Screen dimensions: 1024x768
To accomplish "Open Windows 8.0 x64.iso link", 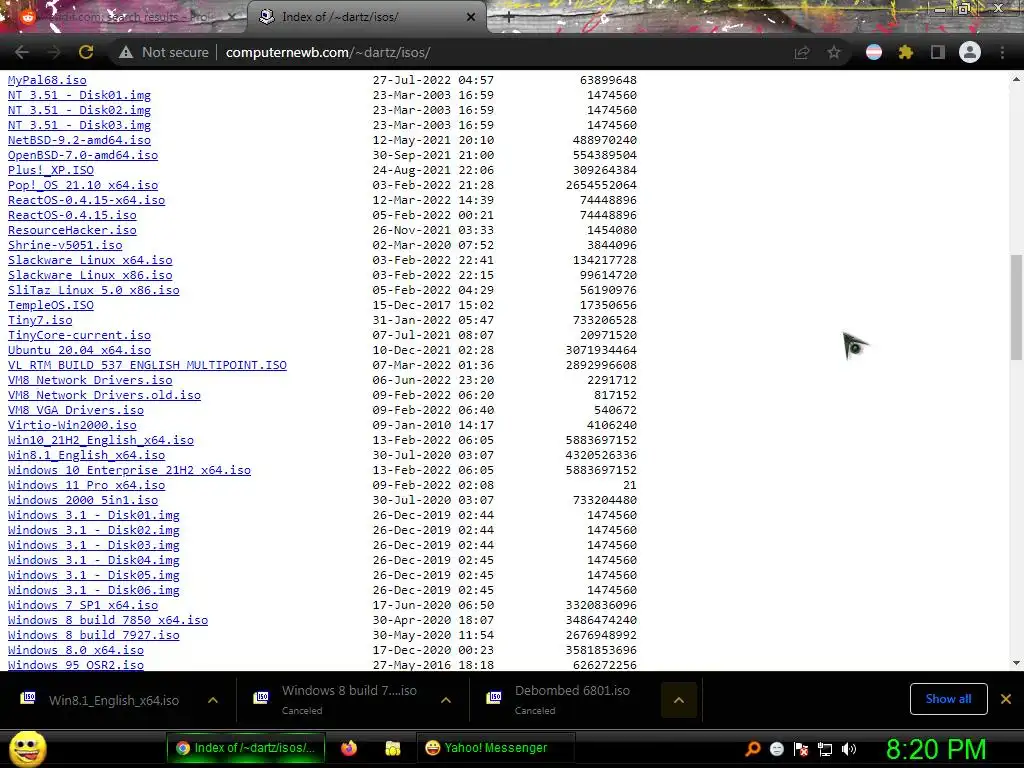I will [76, 651].
